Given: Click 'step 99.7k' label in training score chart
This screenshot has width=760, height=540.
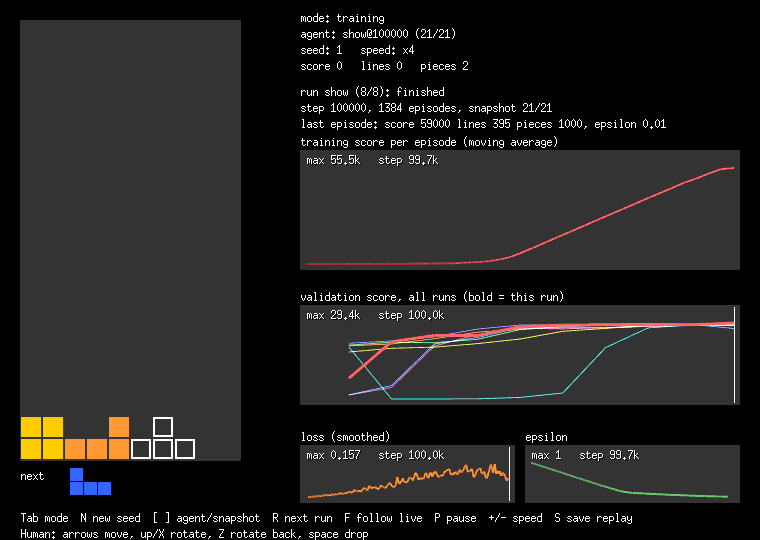Looking at the screenshot, I should coord(408,160).
